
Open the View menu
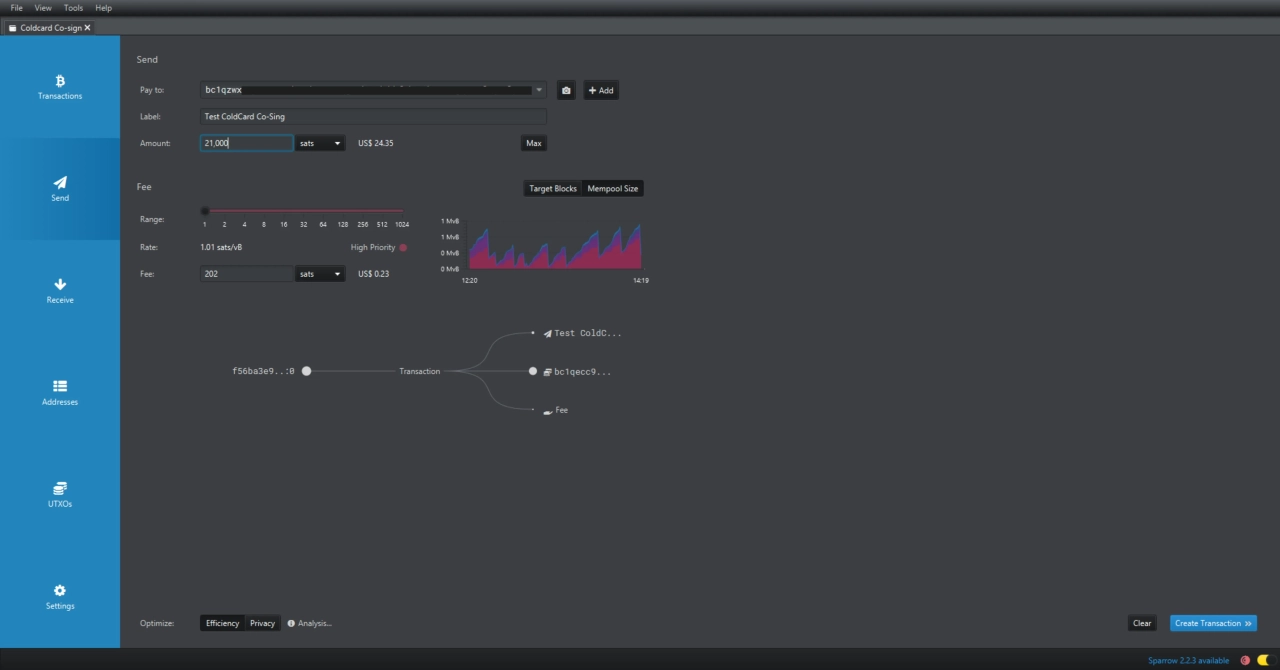43,8
